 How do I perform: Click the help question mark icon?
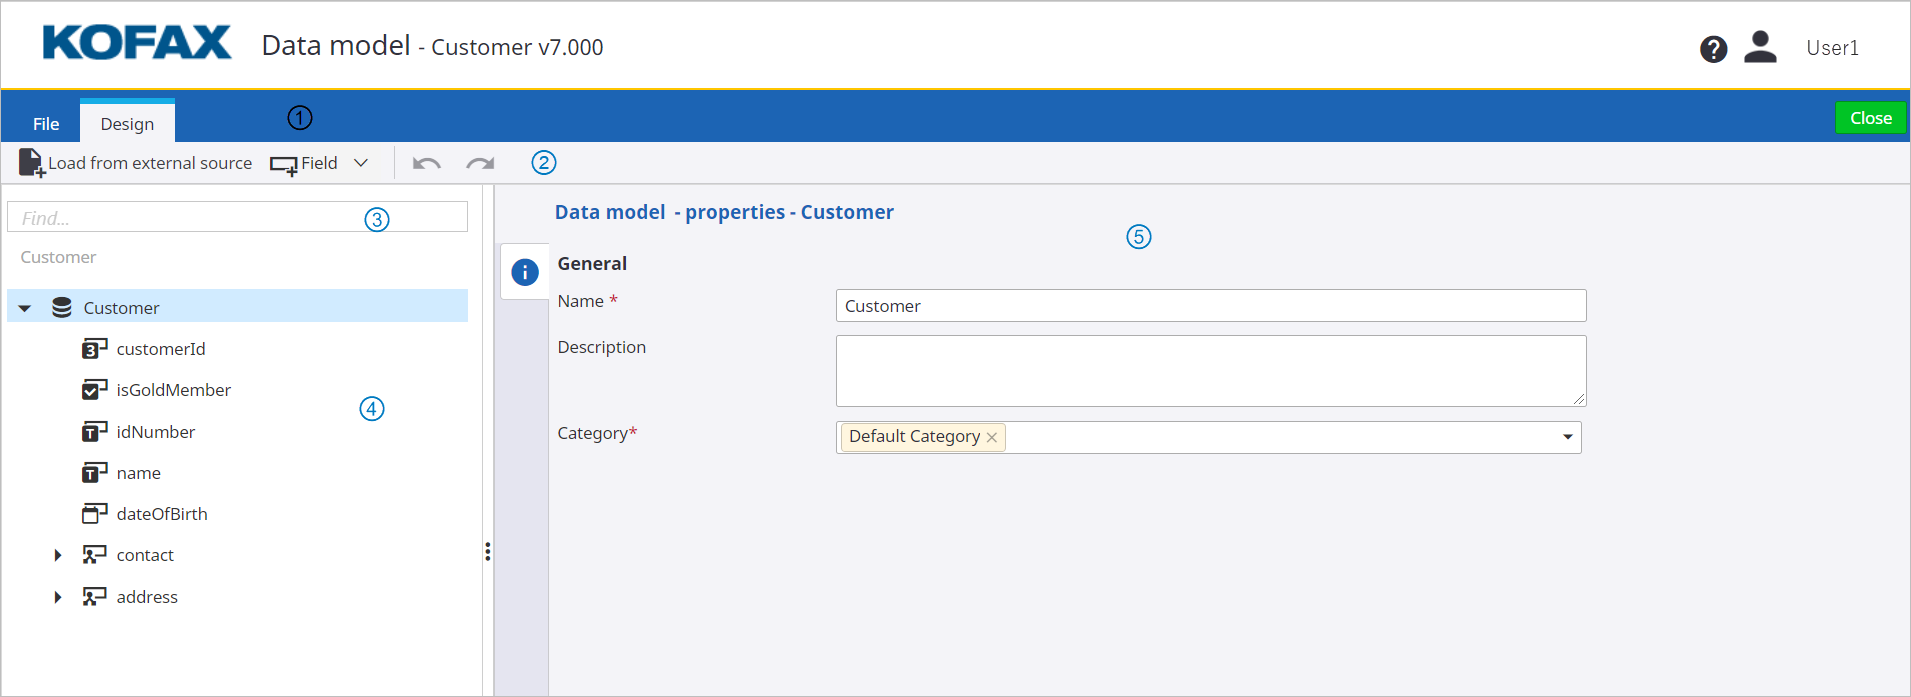pos(1713,49)
